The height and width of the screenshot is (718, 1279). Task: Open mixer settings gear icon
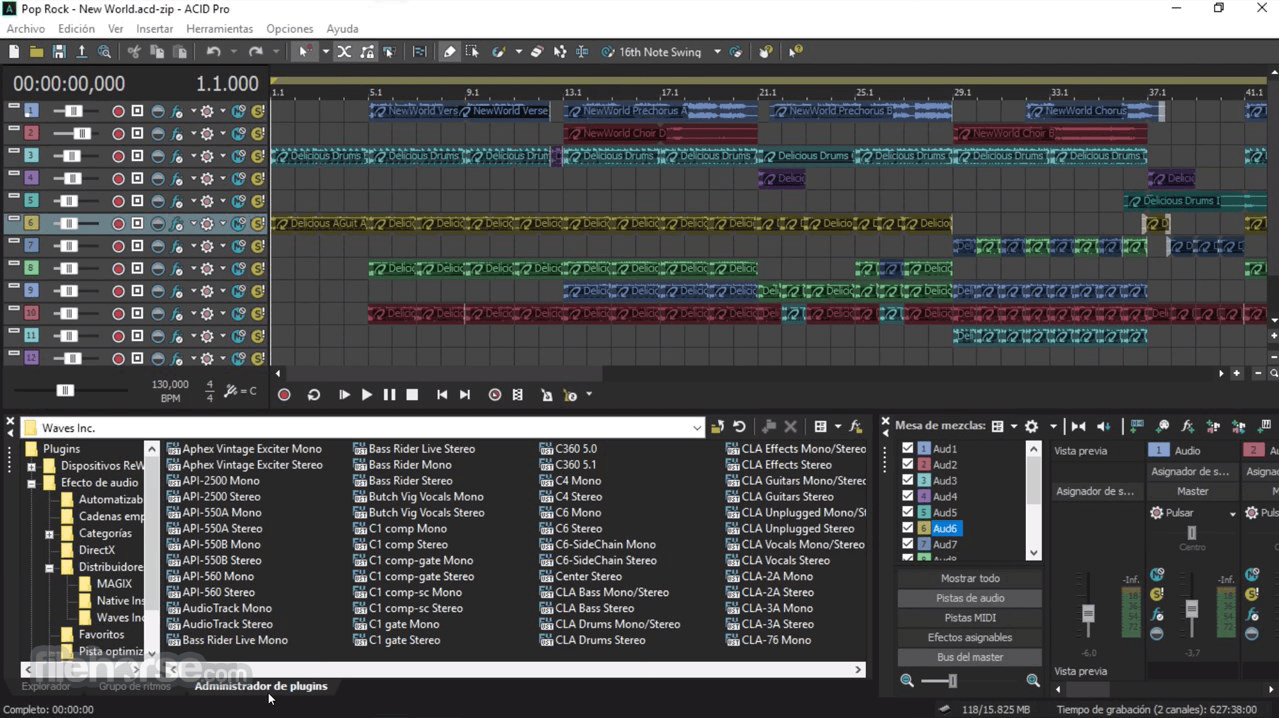click(x=1032, y=426)
